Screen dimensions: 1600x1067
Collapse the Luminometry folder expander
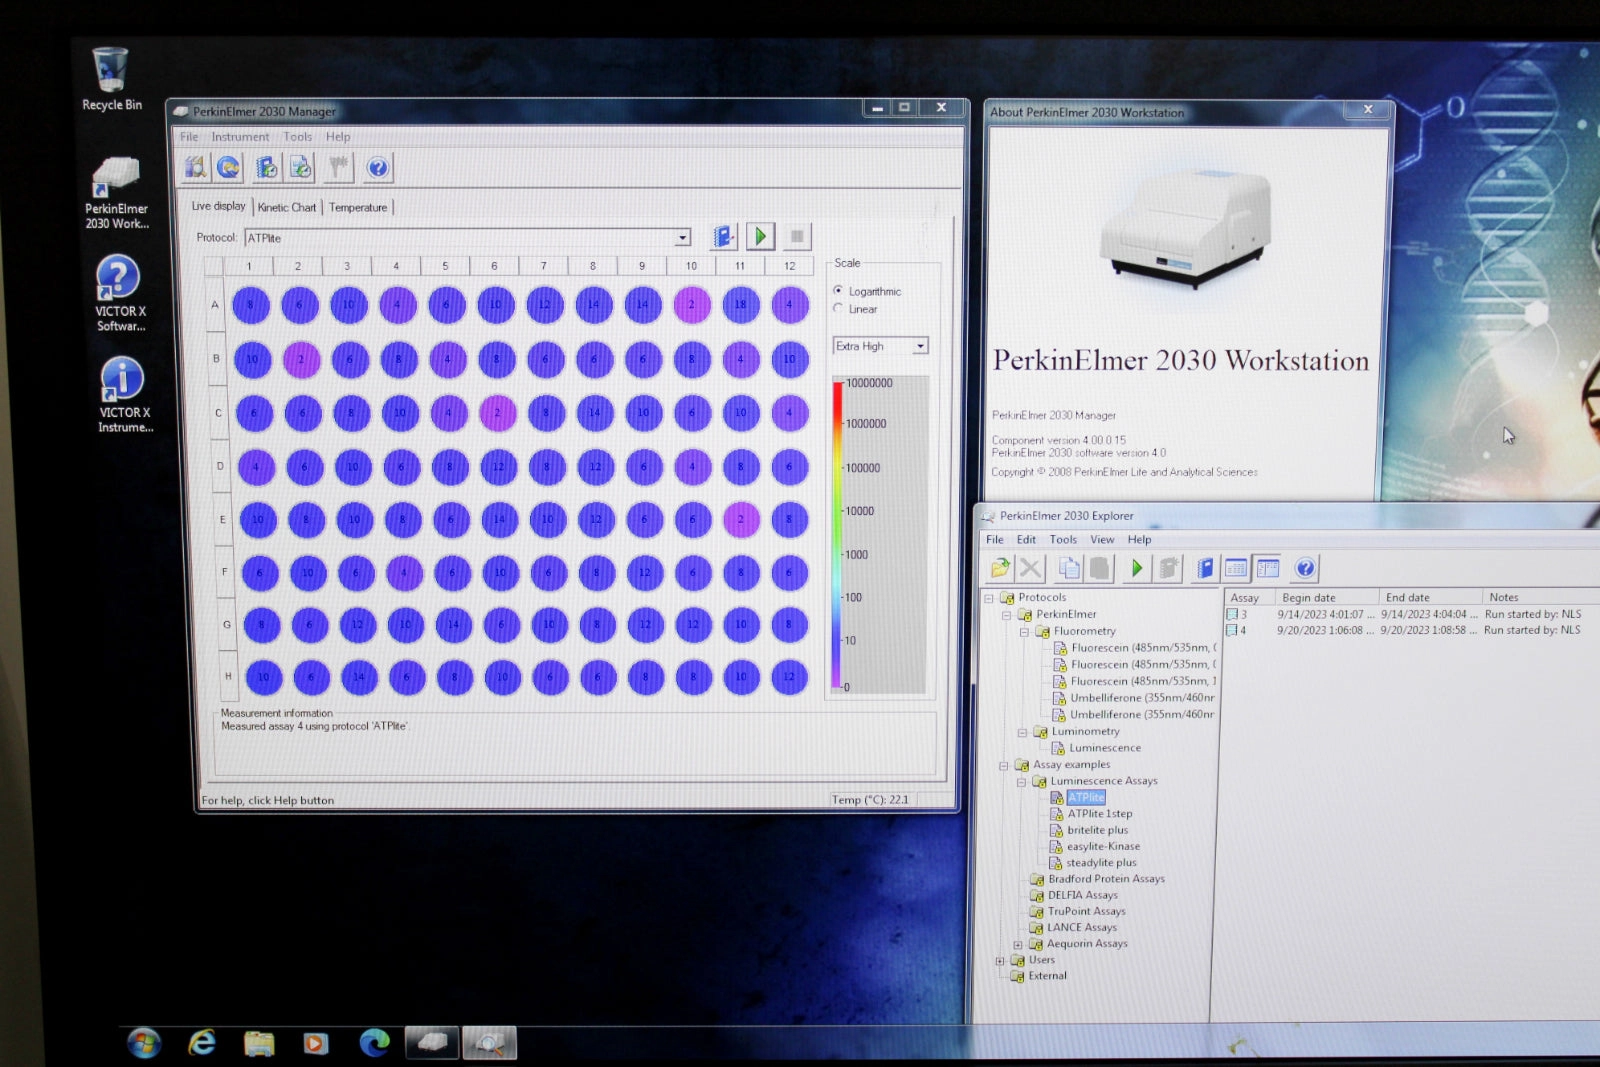pos(1022,732)
